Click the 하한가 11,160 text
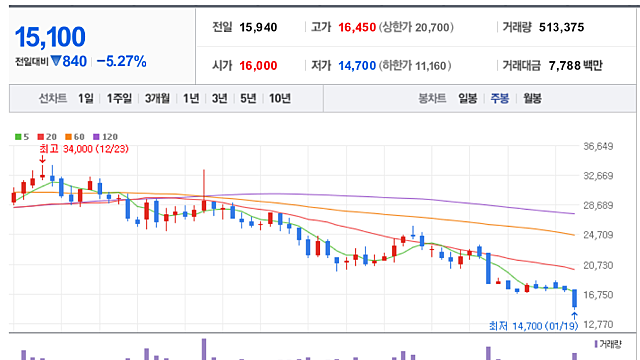Screen dimensions: 640x360 point(415,65)
